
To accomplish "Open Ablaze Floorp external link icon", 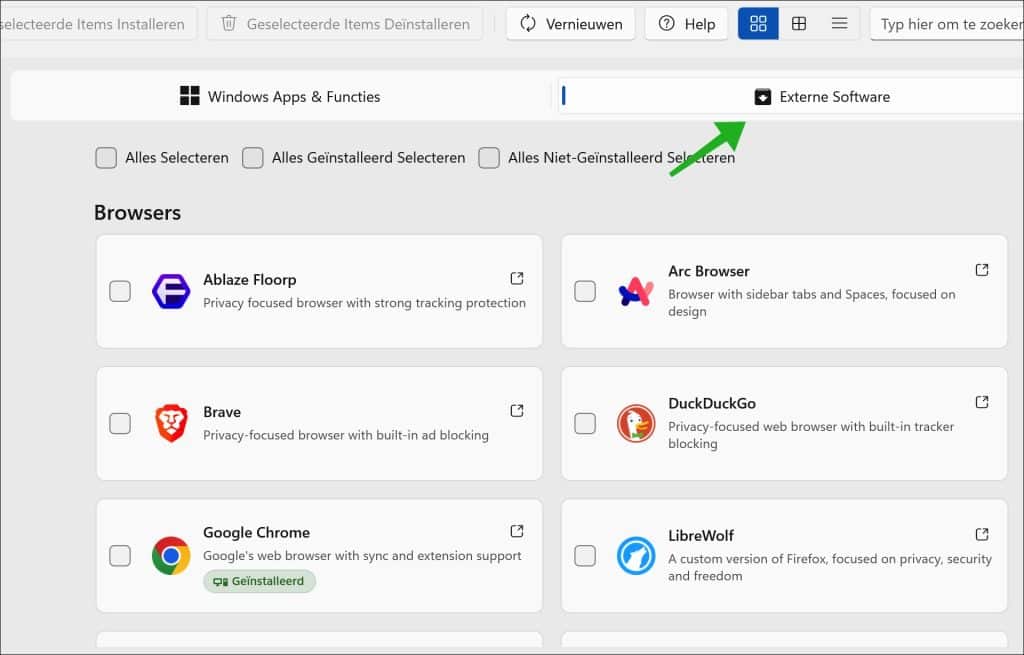I will click(517, 279).
